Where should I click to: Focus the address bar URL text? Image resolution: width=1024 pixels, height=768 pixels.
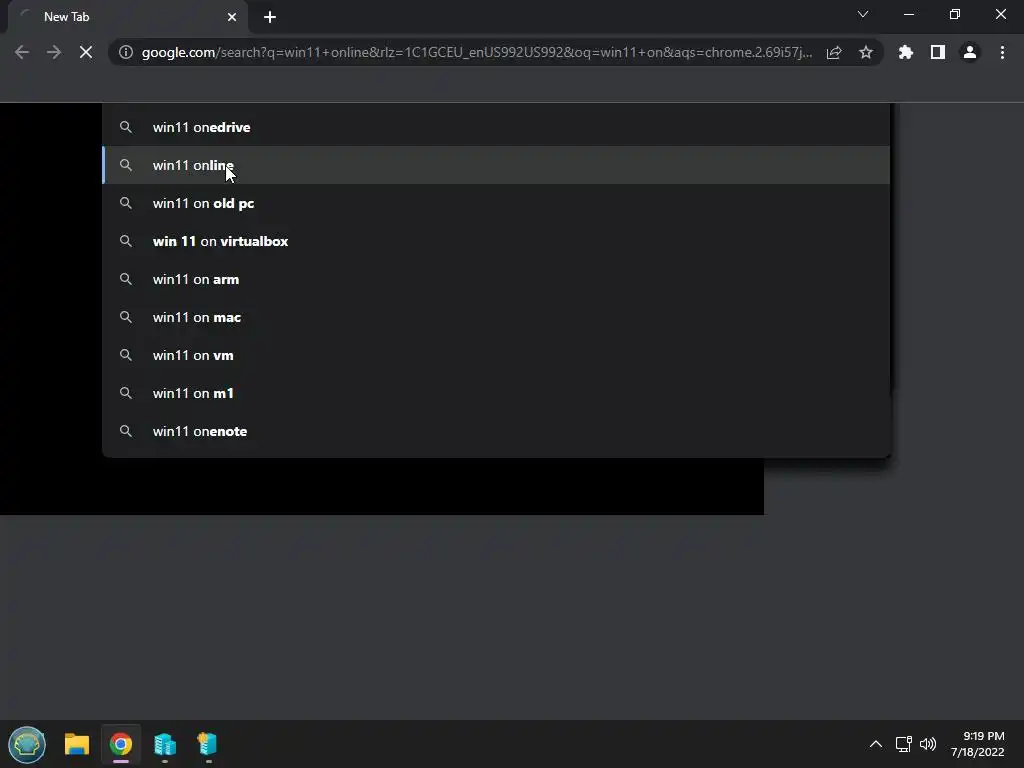(477, 52)
